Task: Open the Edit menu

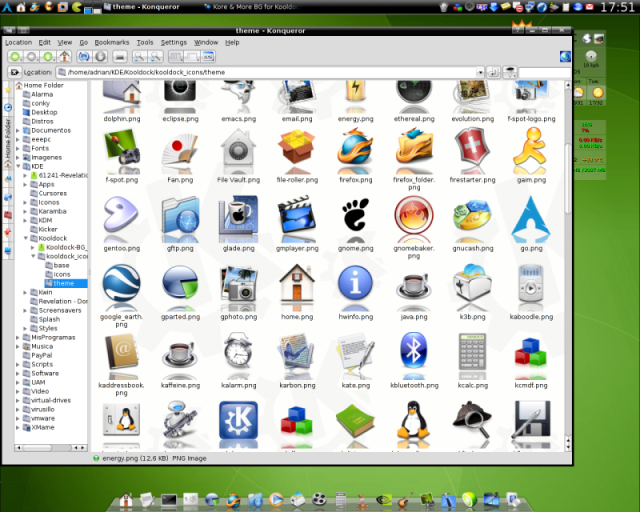Action: [44, 42]
